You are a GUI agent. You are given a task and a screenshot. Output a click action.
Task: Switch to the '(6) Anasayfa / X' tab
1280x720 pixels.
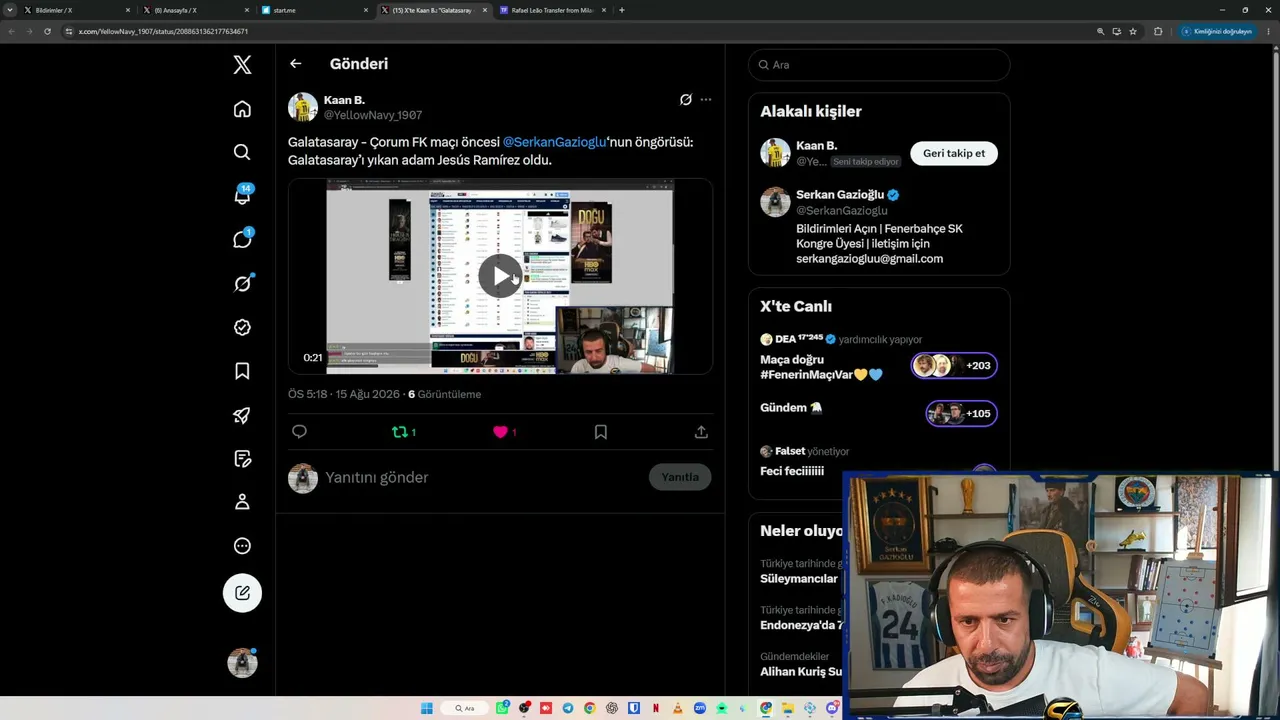tap(194, 10)
